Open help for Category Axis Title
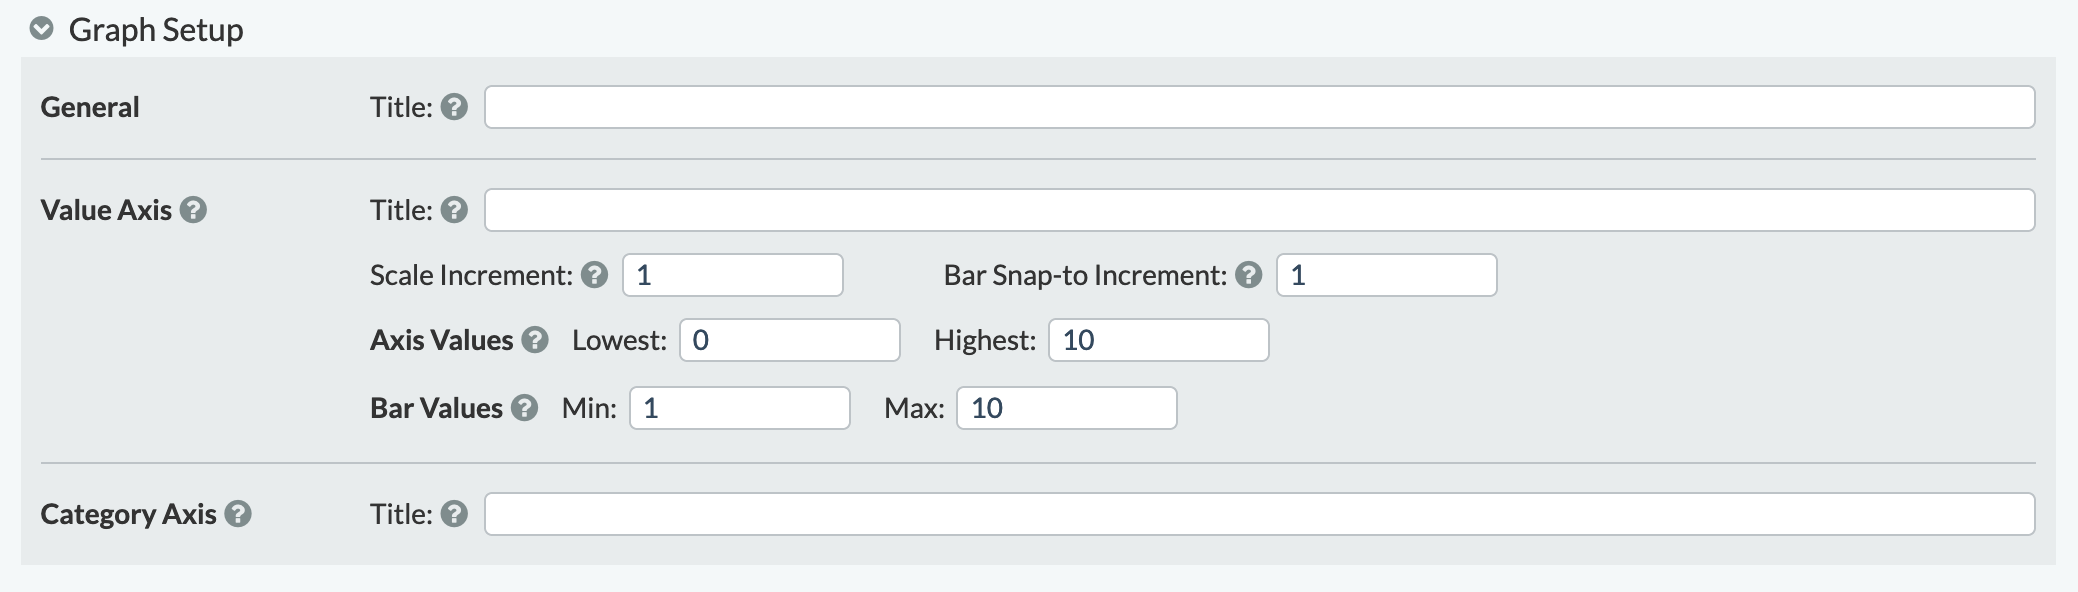This screenshot has width=2078, height=592. 454,514
